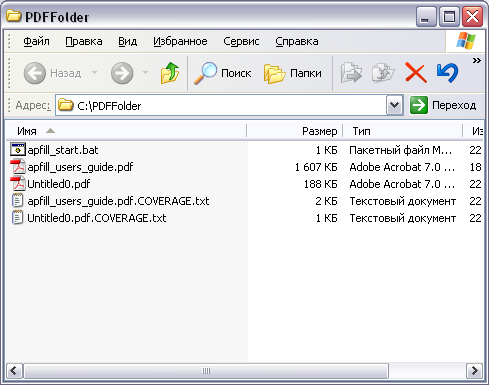Image resolution: width=489 pixels, height=385 pixels.
Task: Select Untitled0.pdf.COVERAGE.txt text file icon
Action: pos(18,218)
